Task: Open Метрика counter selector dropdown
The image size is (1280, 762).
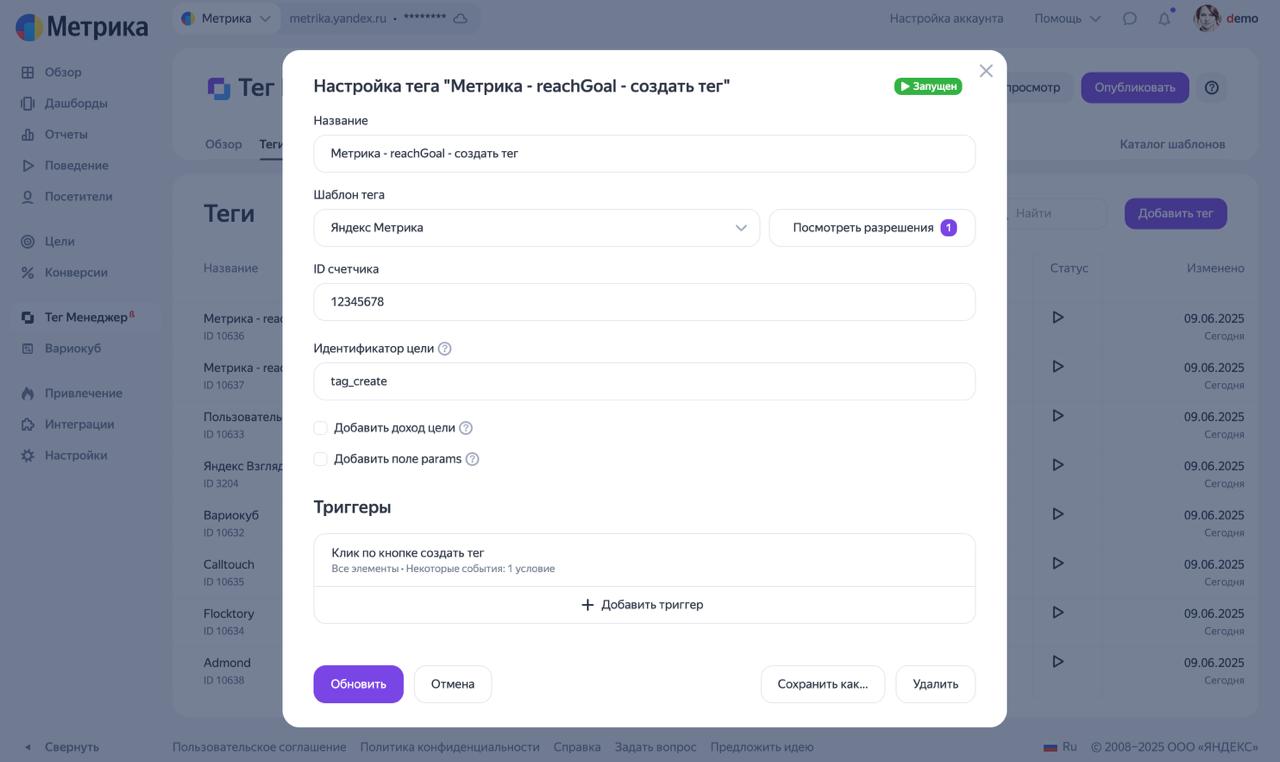Action: pos(226,18)
